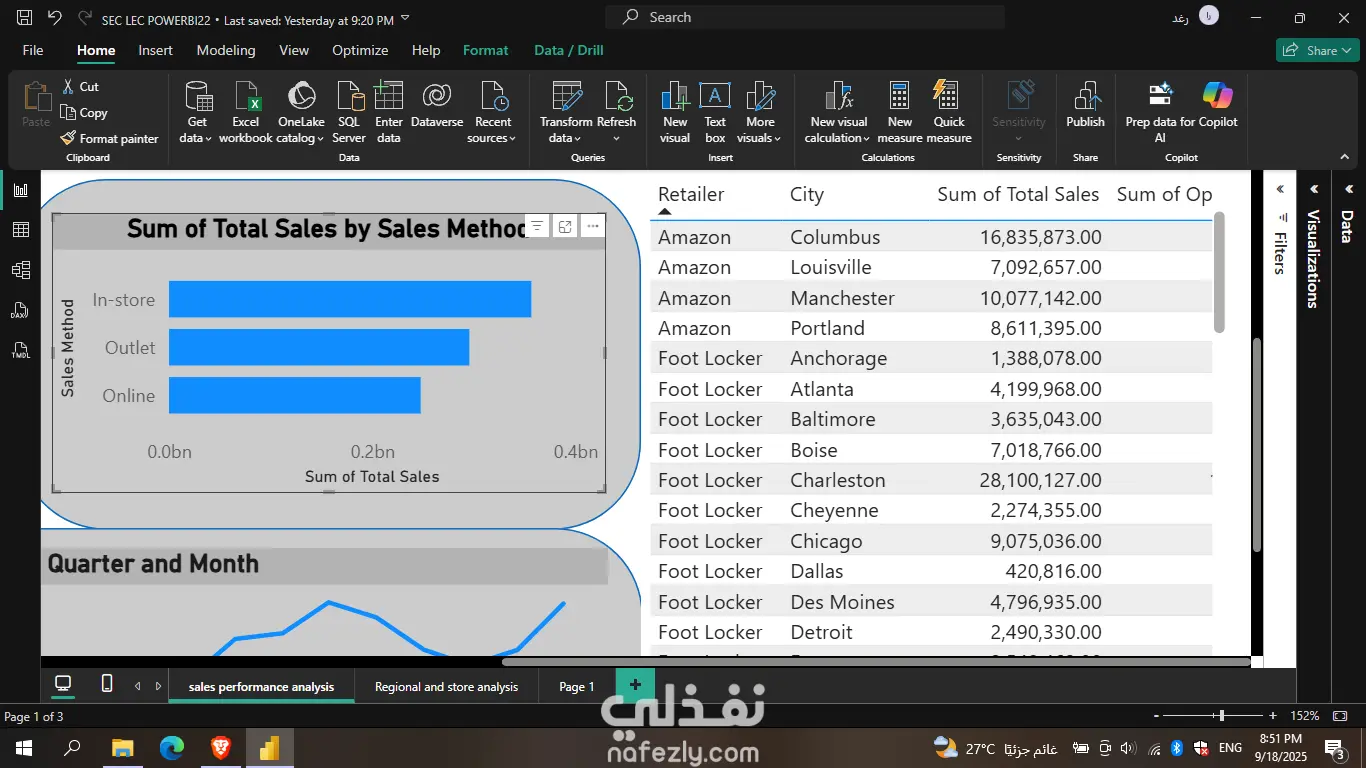Expand the Data pane
This screenshot has width=1366, height=768.
[1348, 189]
